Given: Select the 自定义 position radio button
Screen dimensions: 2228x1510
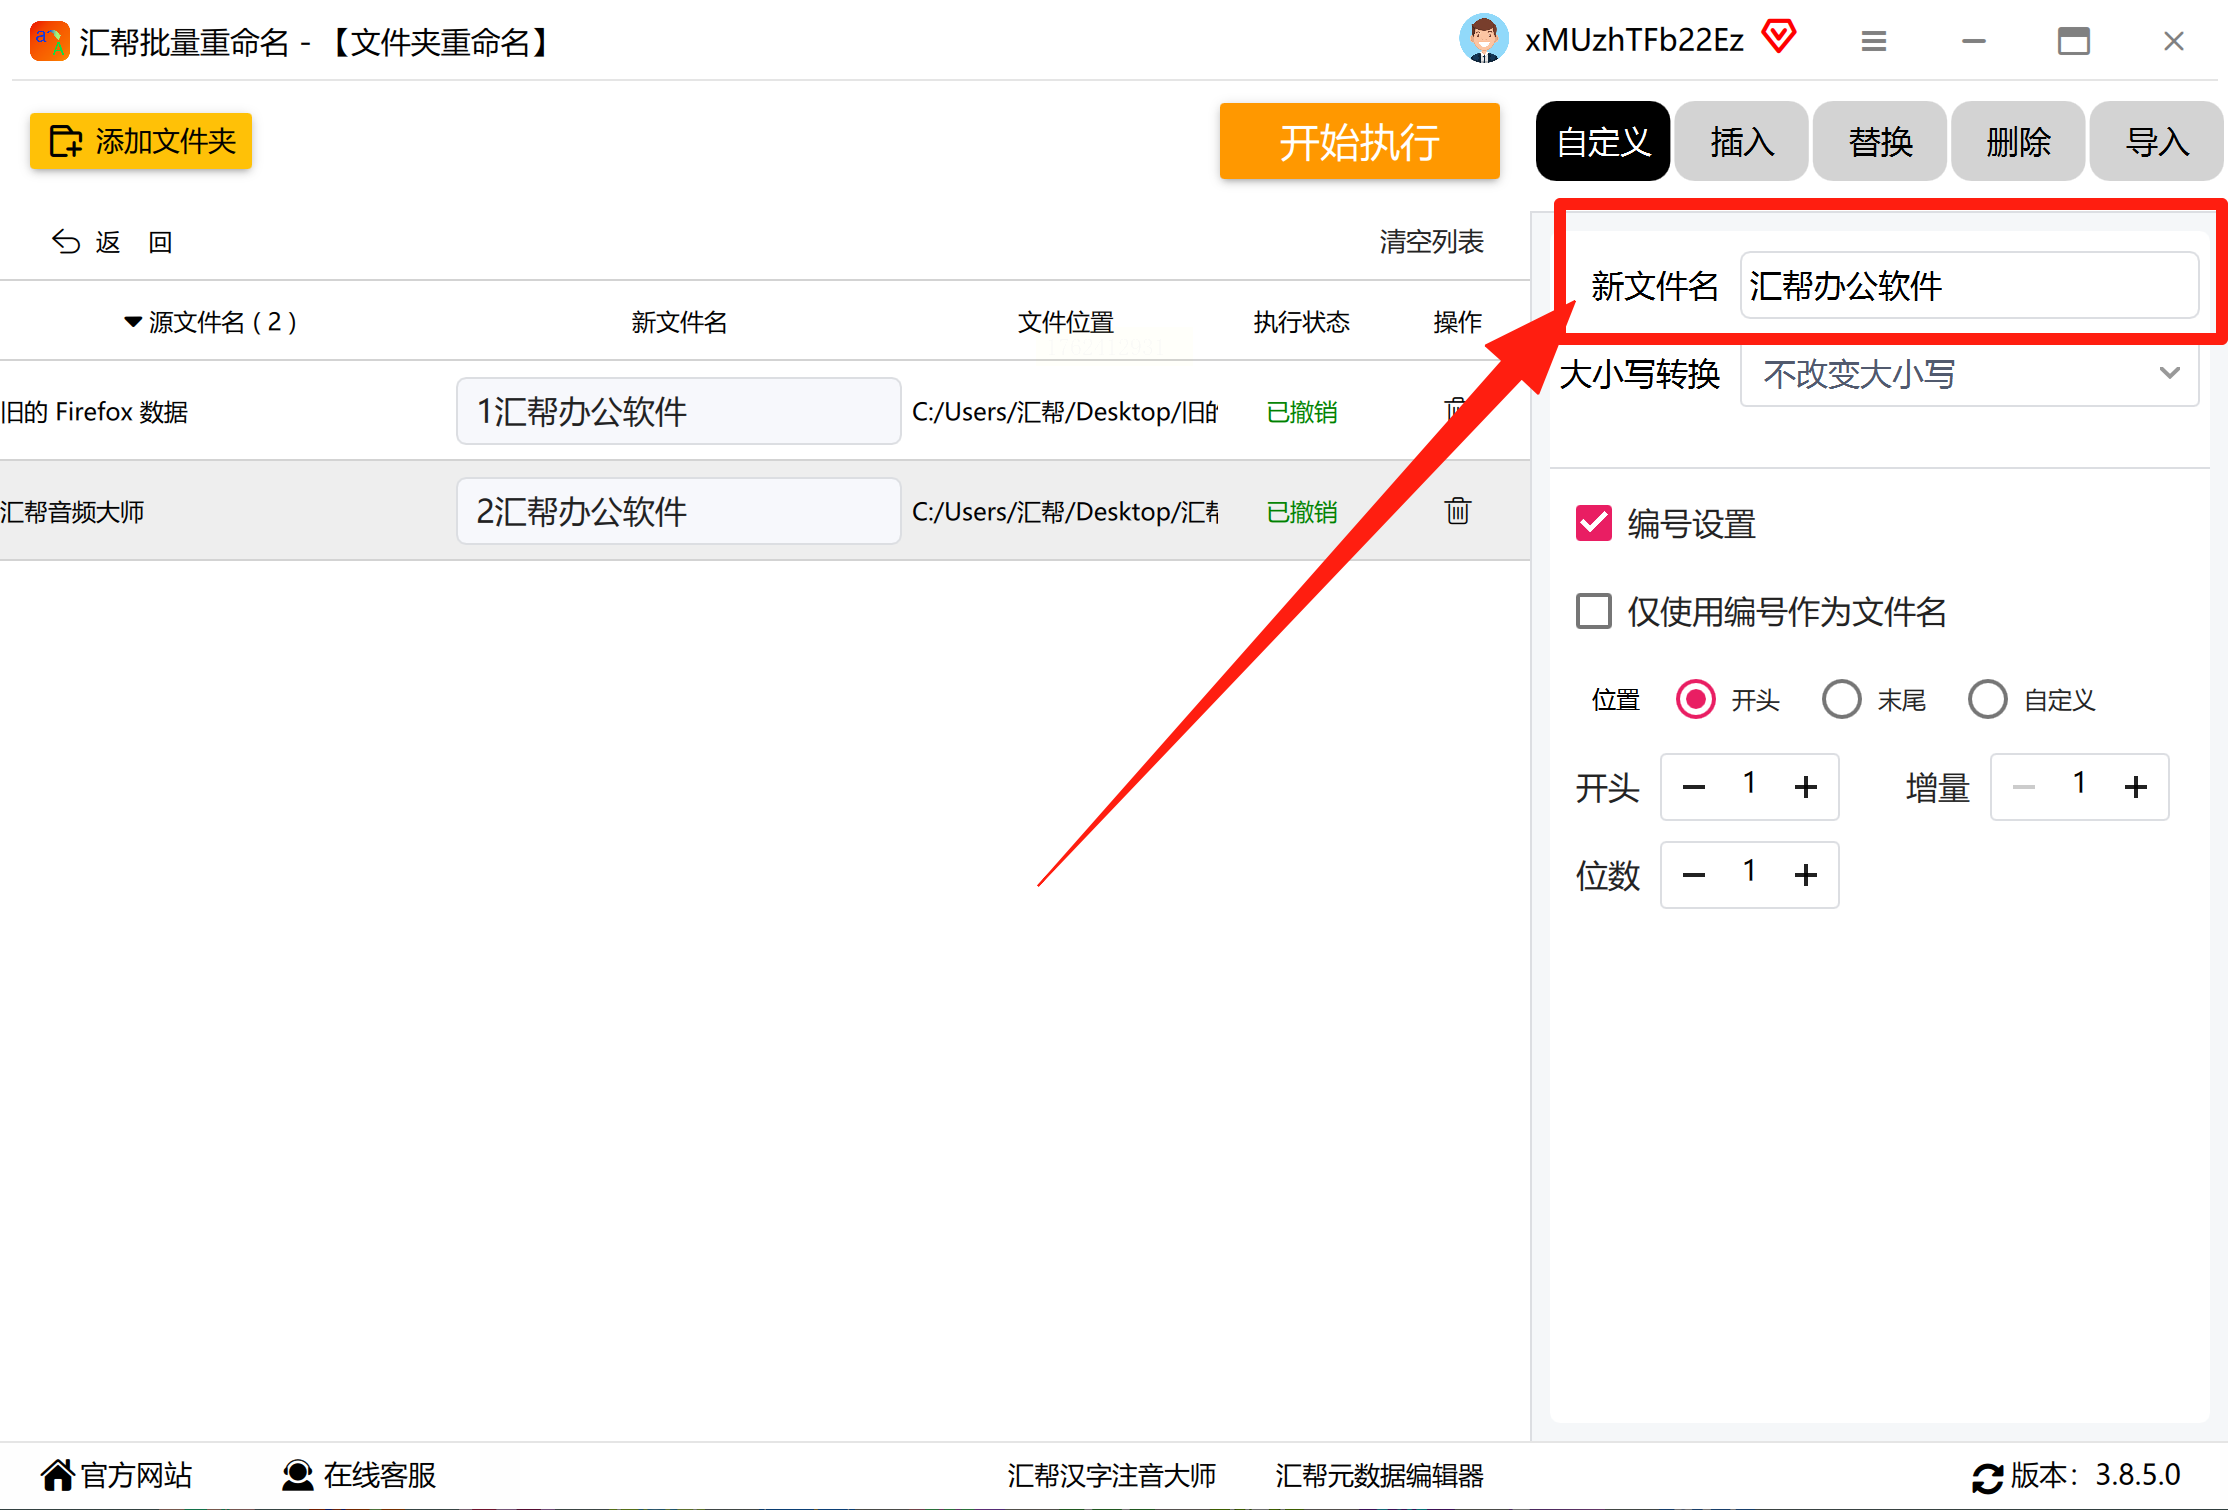Looking at the screenshot, I should coord(1987,699).
